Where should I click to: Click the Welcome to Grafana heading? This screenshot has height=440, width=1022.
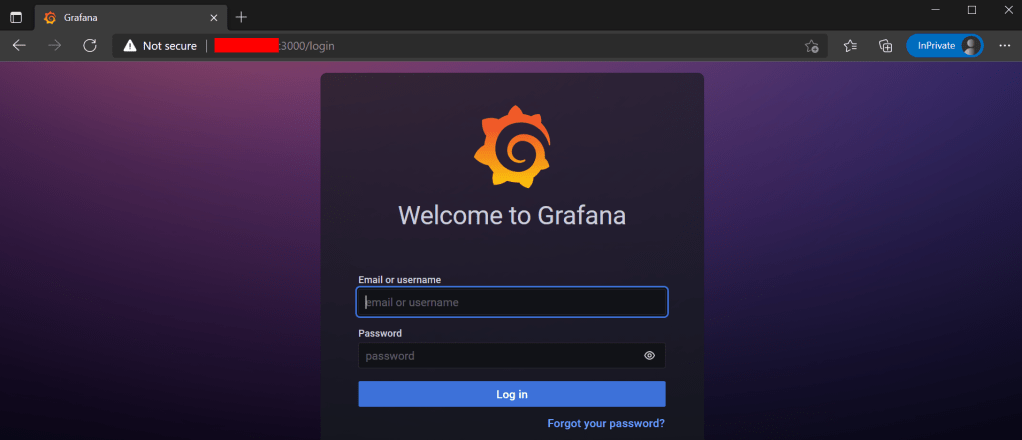[512, 216]
